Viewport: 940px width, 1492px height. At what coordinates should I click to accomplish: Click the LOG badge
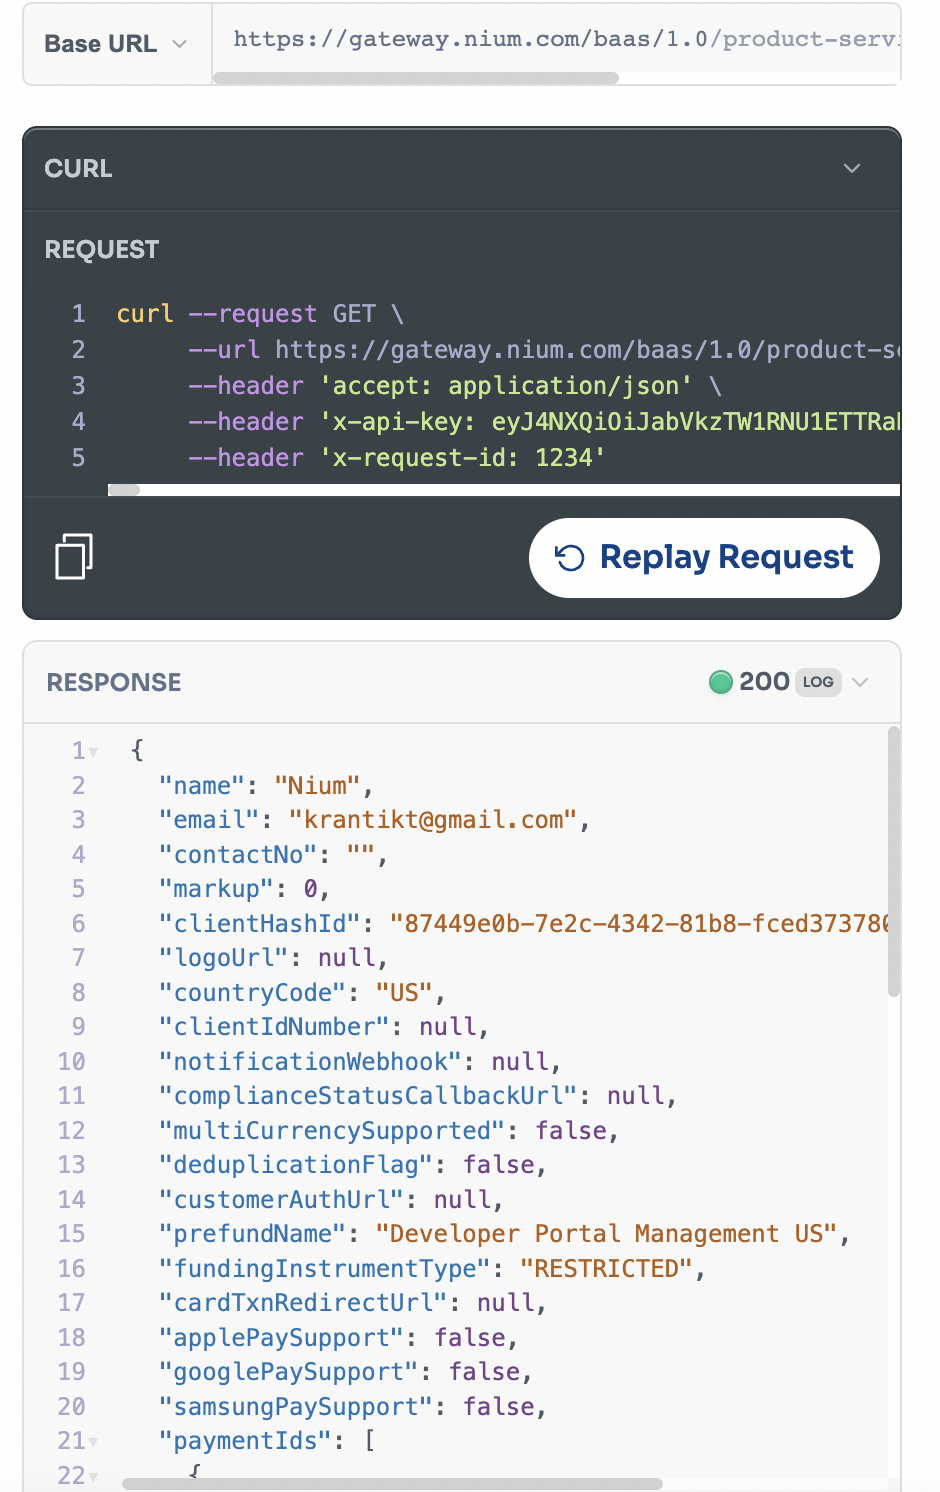coord(818,682)
